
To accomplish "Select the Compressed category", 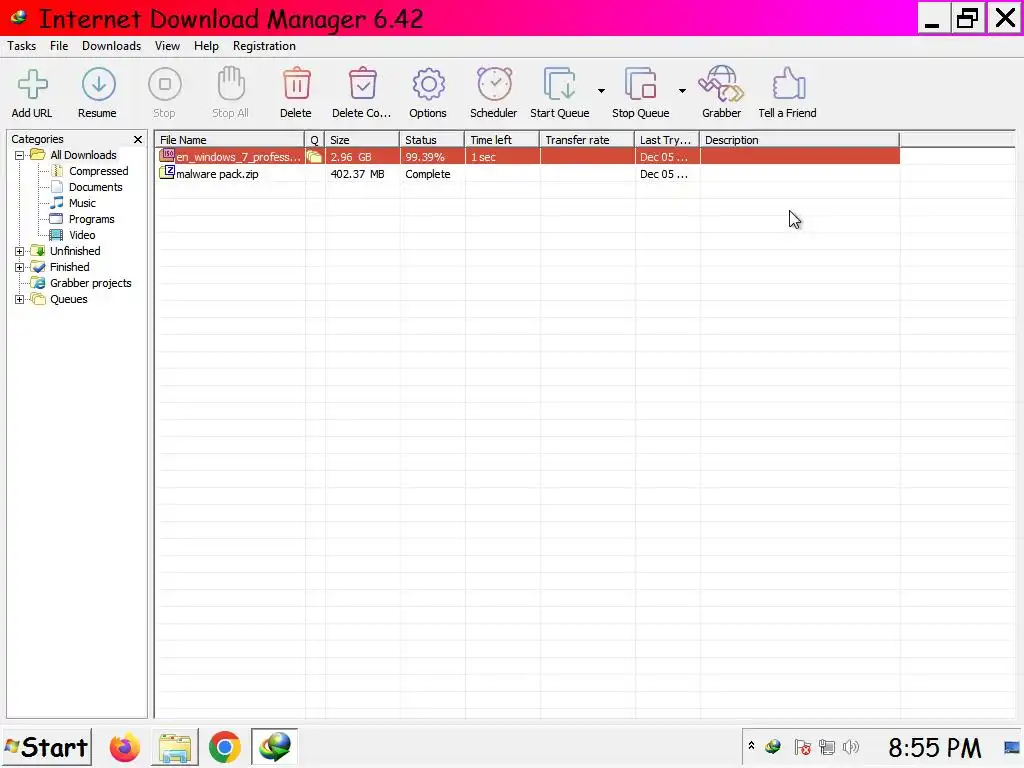I will (x=99, y=171).
